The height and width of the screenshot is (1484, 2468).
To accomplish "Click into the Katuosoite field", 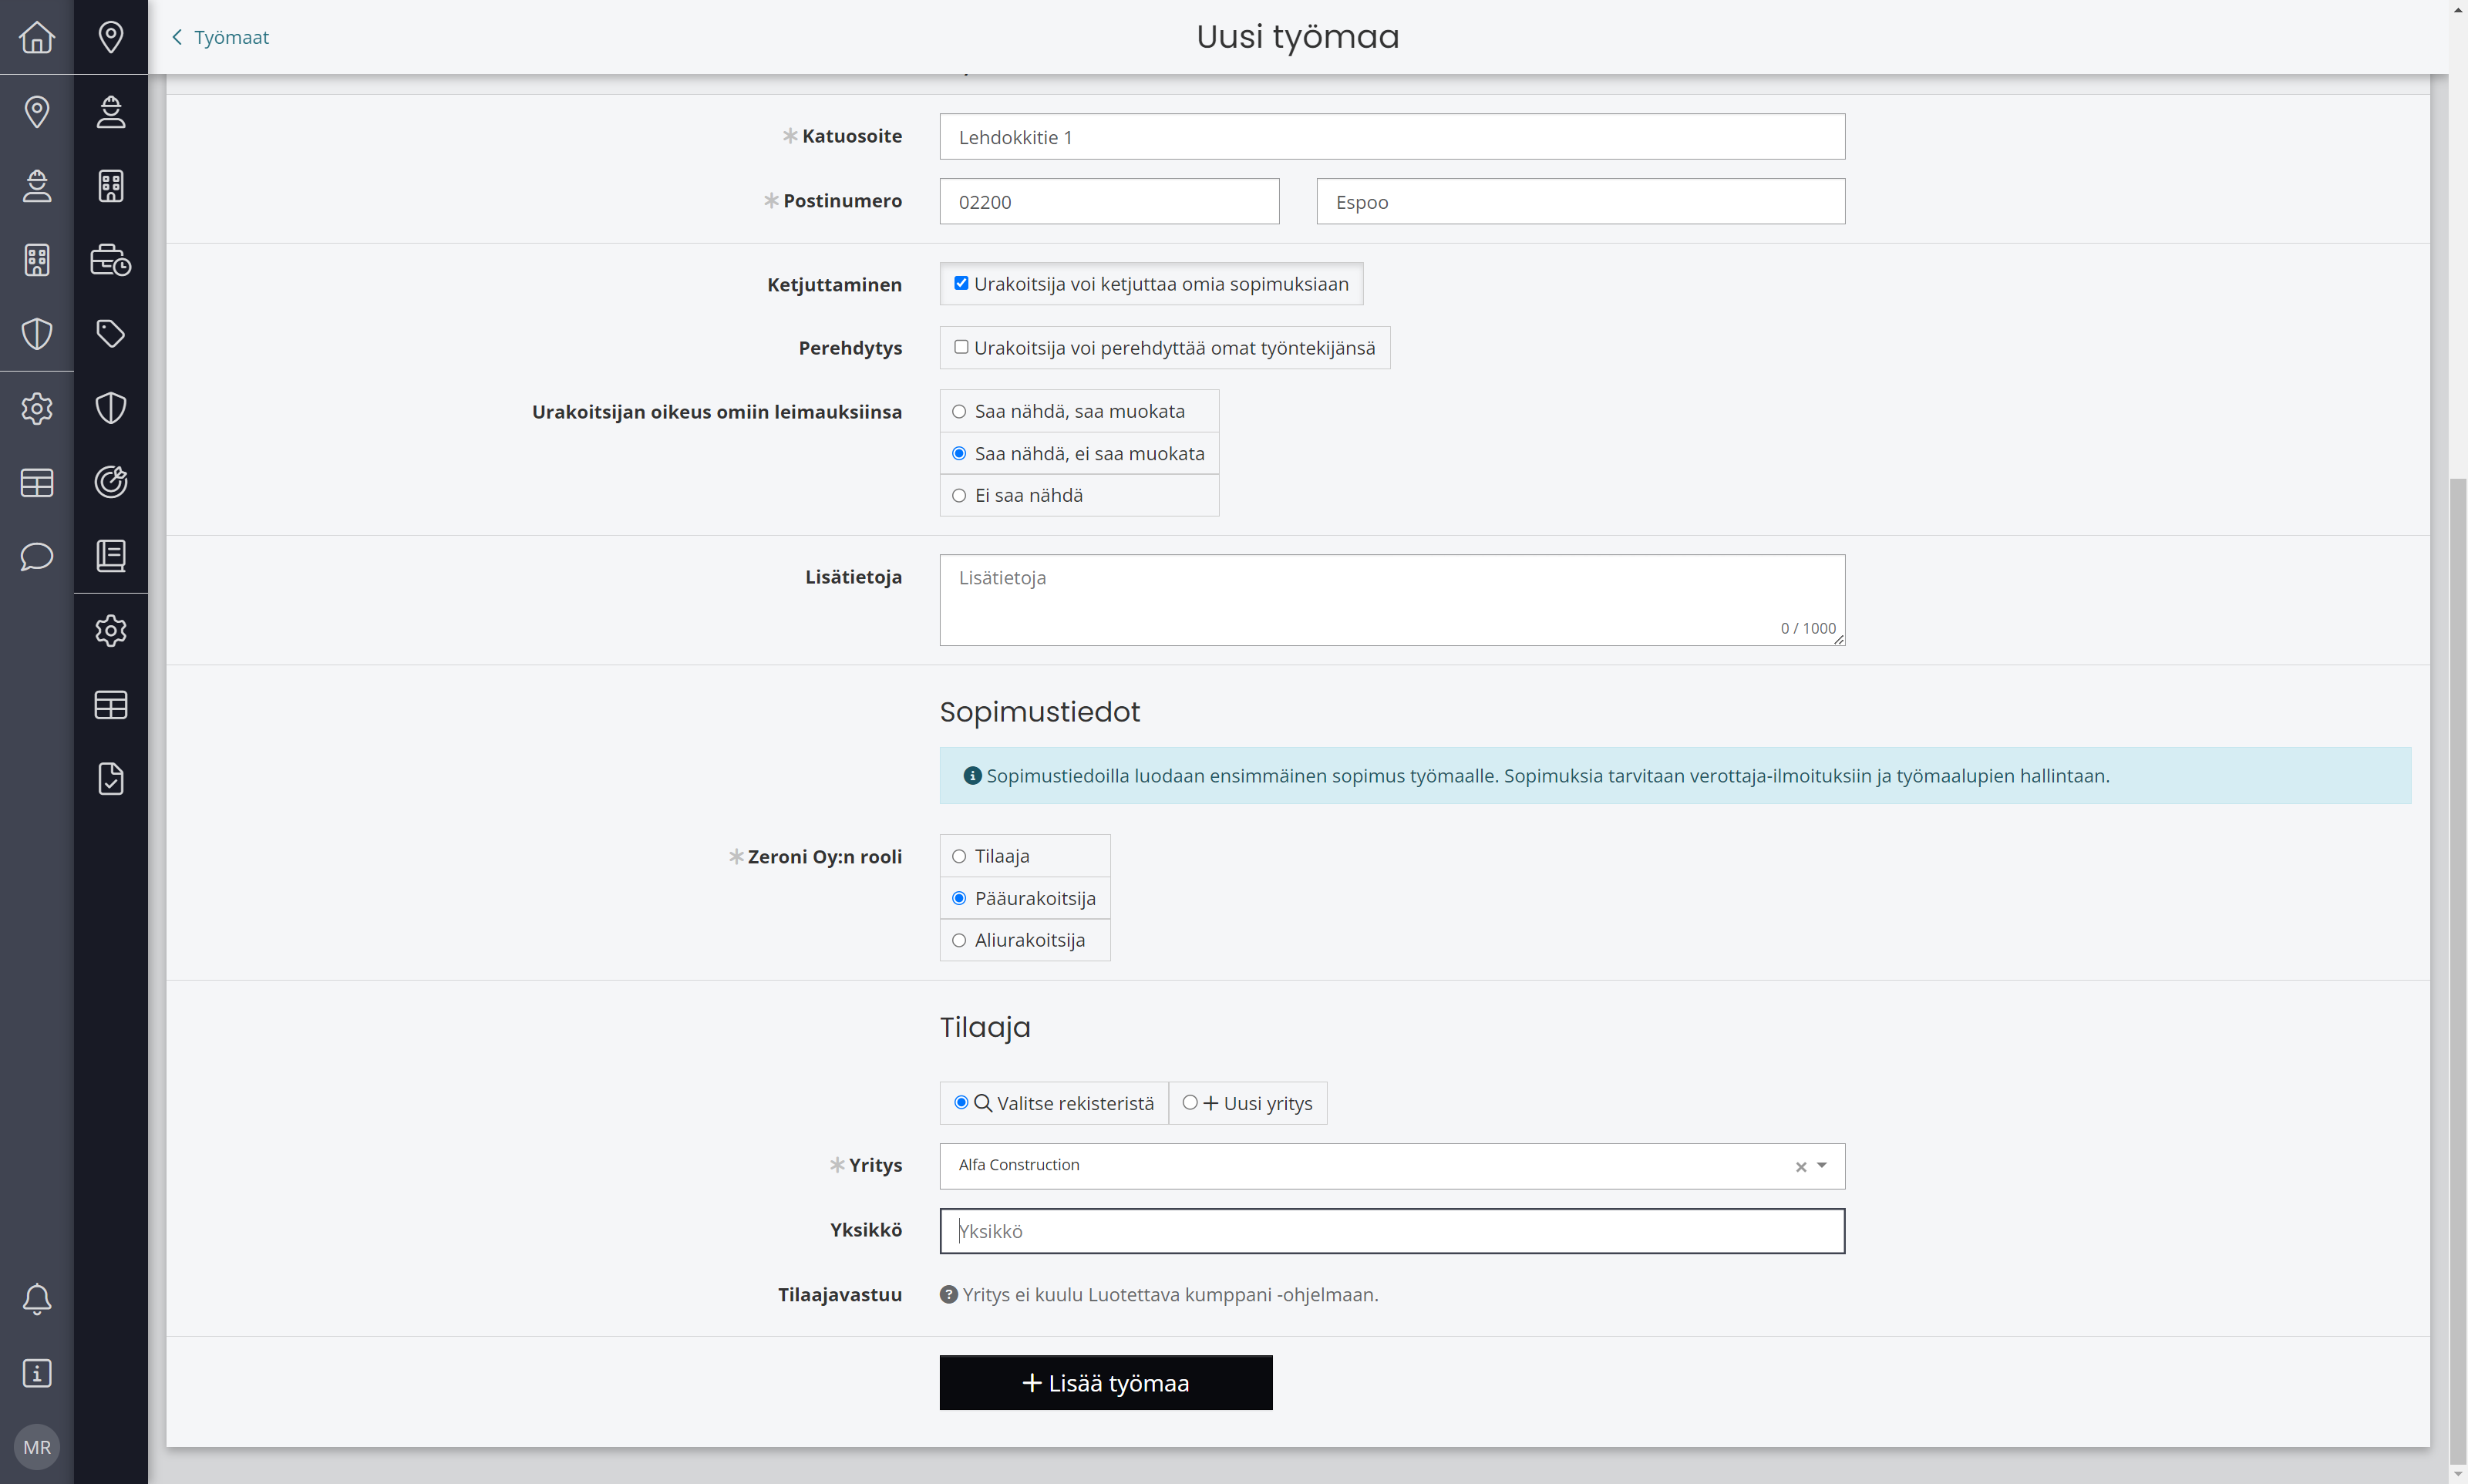I will [x=1392, y=137].
